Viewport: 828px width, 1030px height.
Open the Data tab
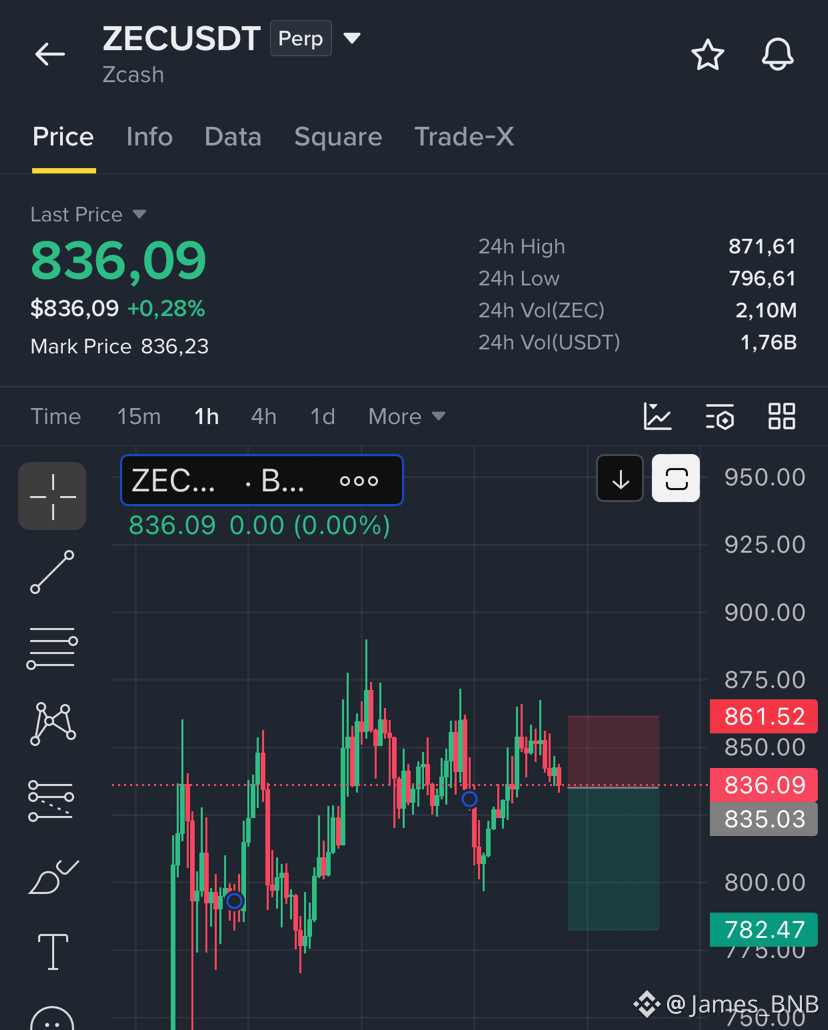pos(233,137)
